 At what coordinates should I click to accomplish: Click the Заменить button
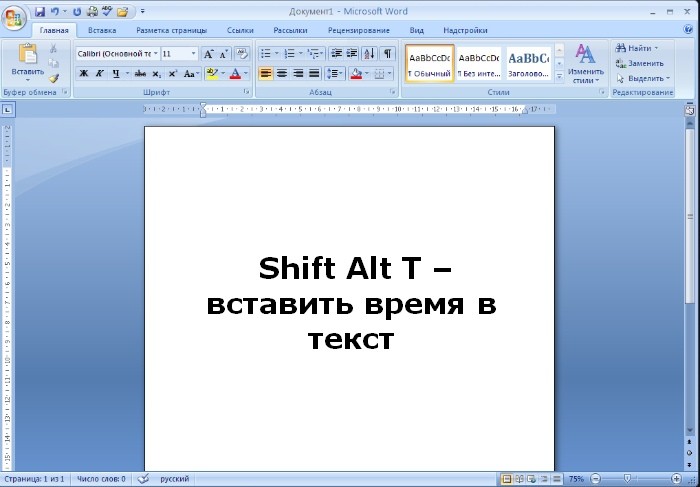pos(640,63)
